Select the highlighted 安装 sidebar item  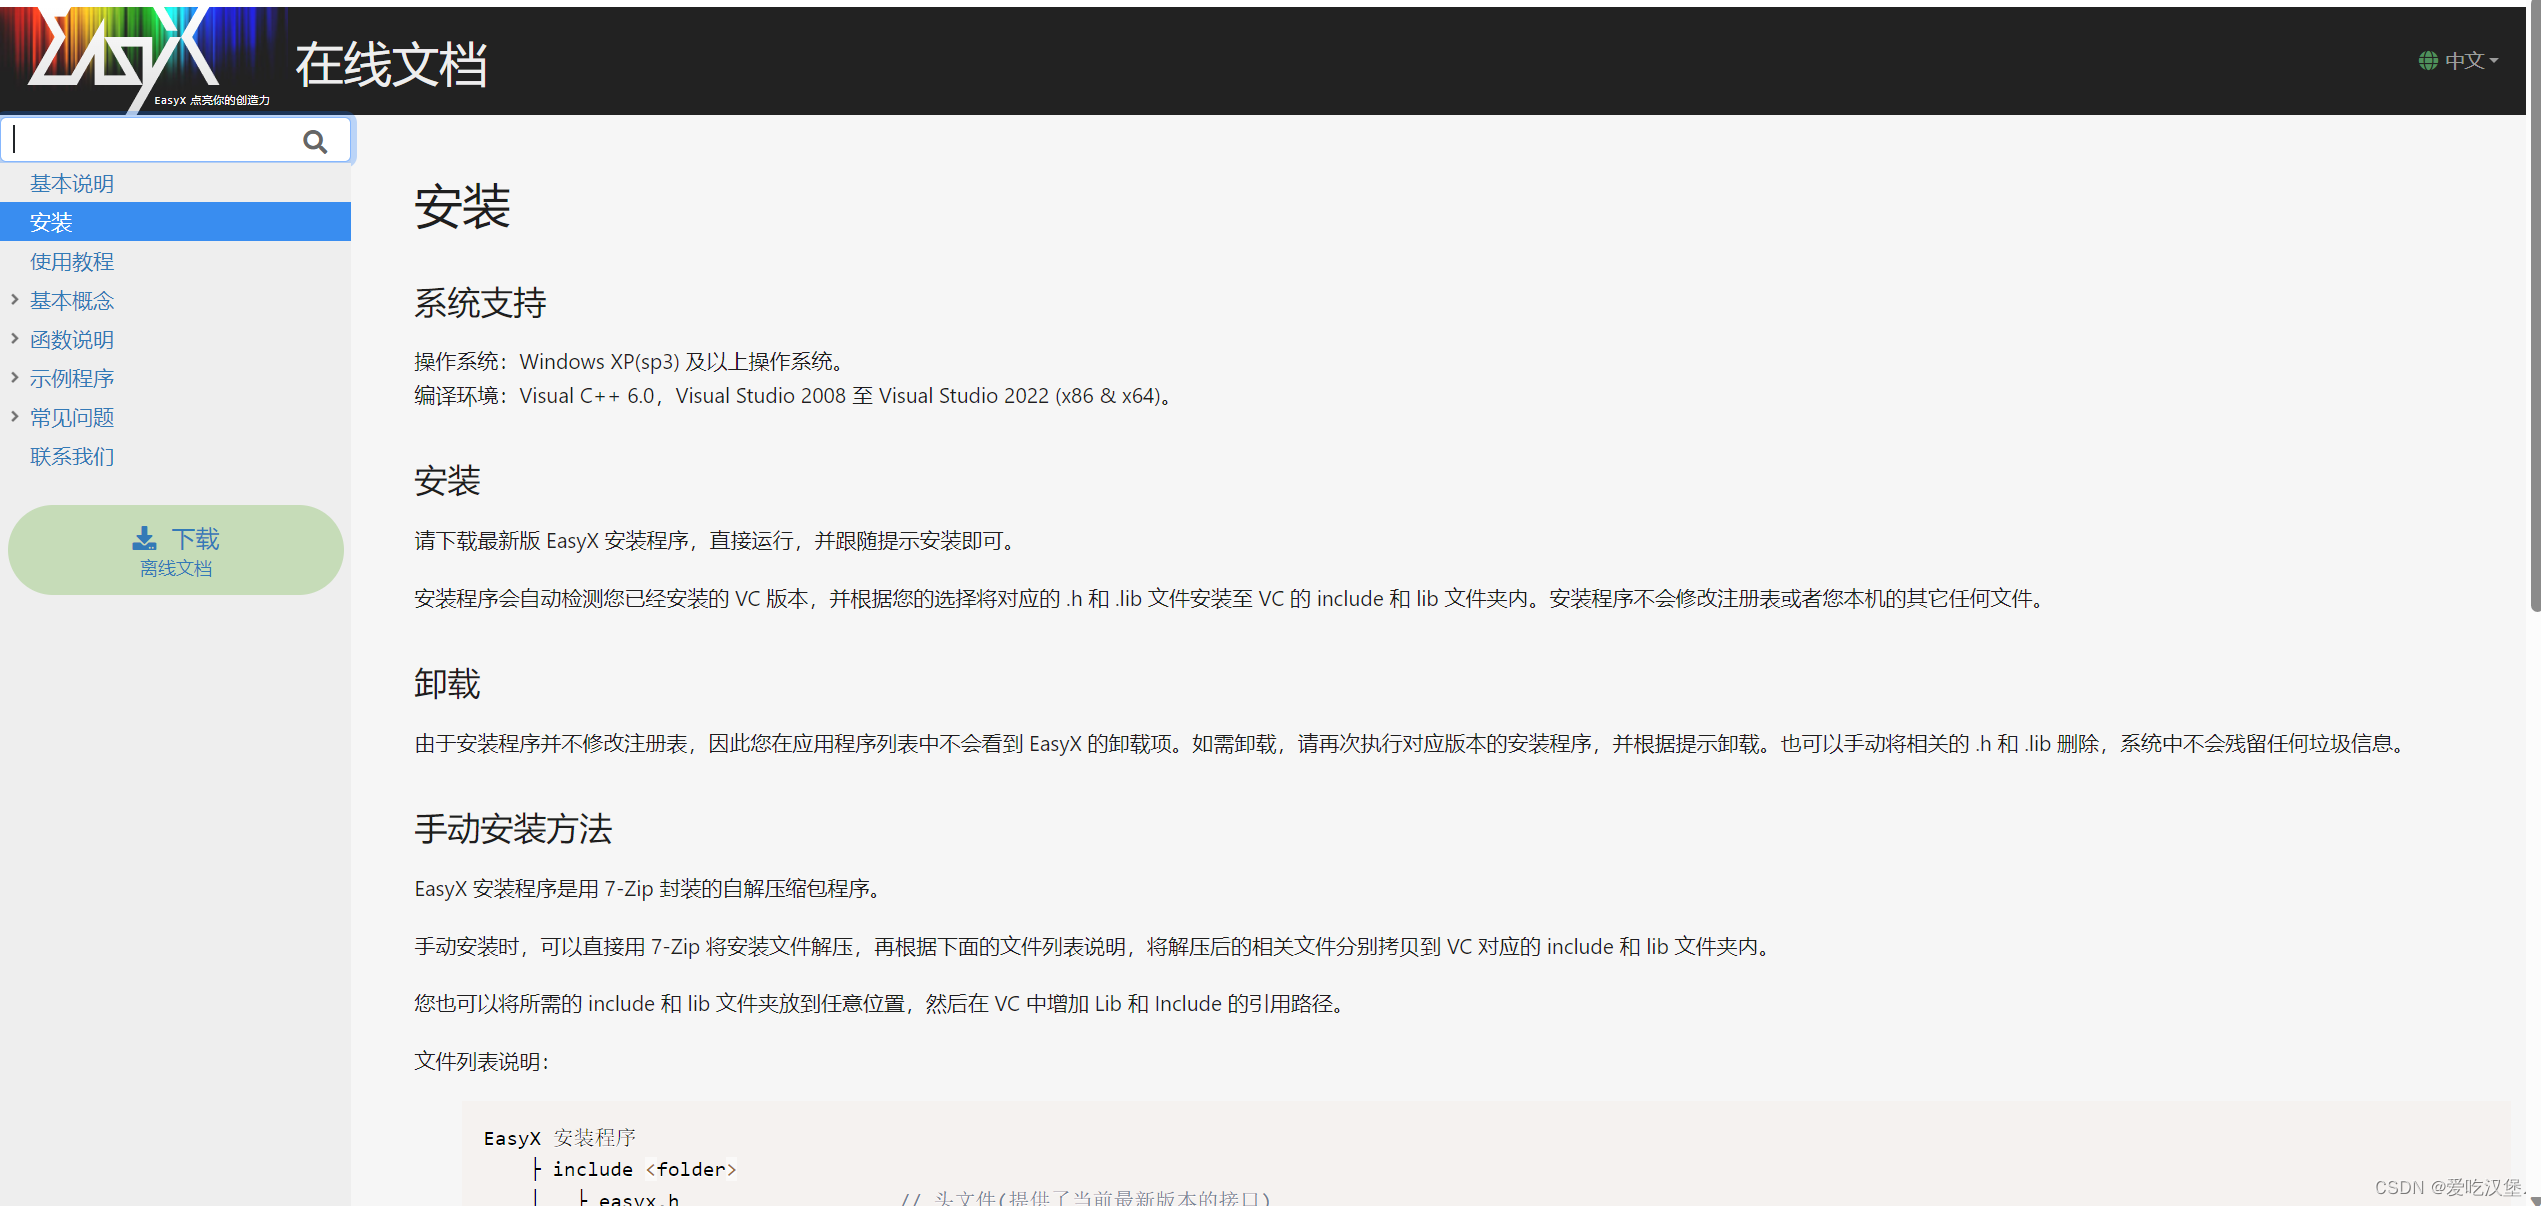[x=175, y=221]
